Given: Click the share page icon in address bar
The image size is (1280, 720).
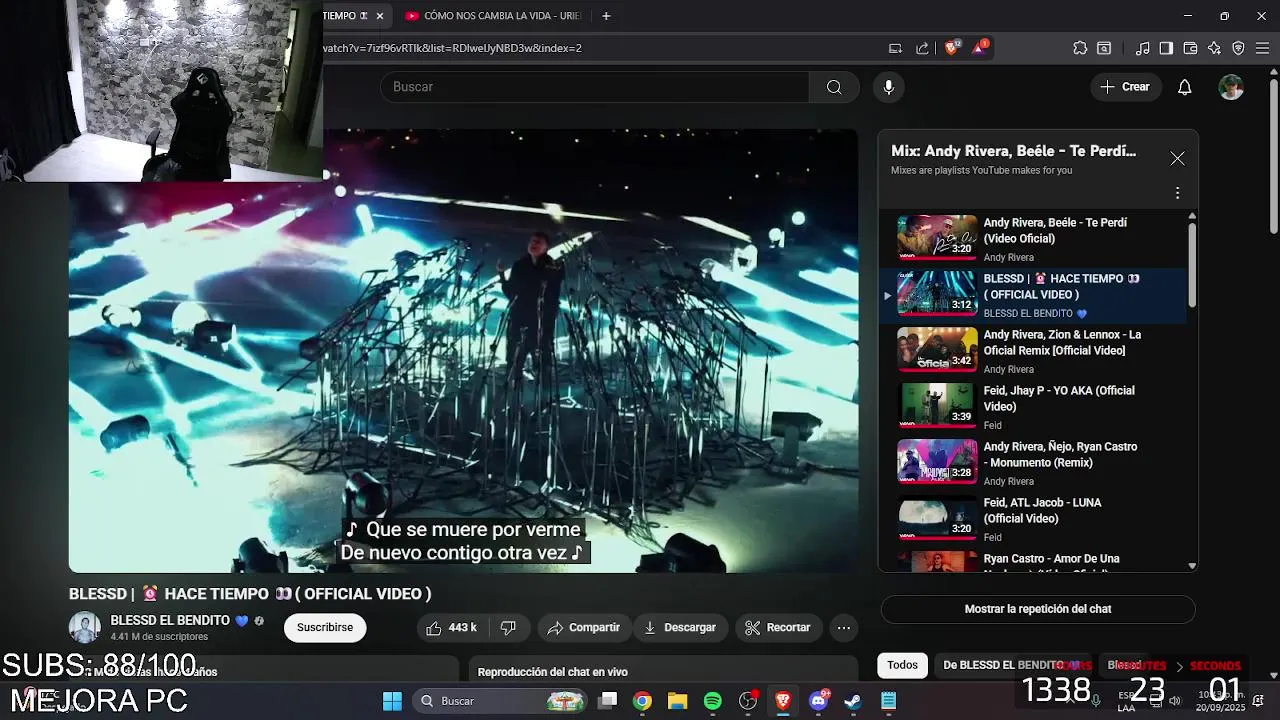Looking at the screenshot, I should point(922,48).
